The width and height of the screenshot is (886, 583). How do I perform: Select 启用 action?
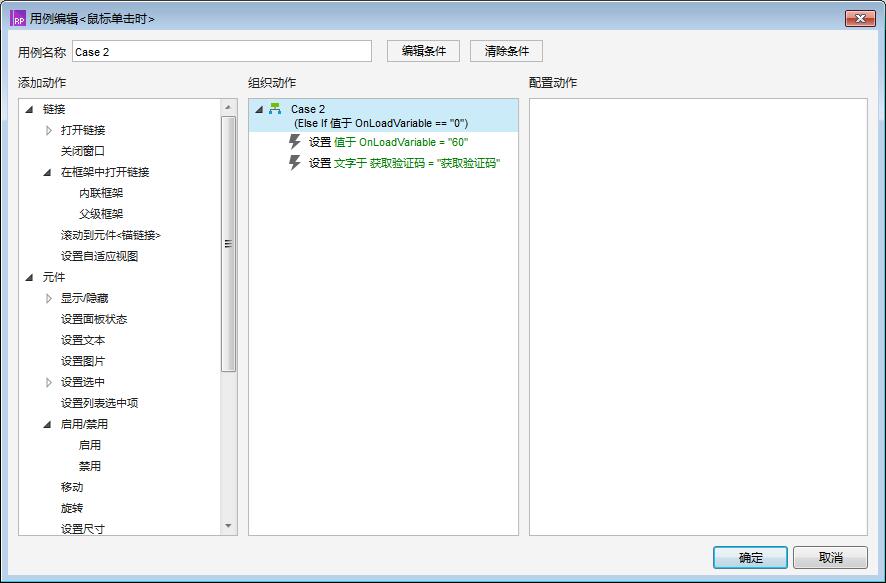(x=90, y=445)
